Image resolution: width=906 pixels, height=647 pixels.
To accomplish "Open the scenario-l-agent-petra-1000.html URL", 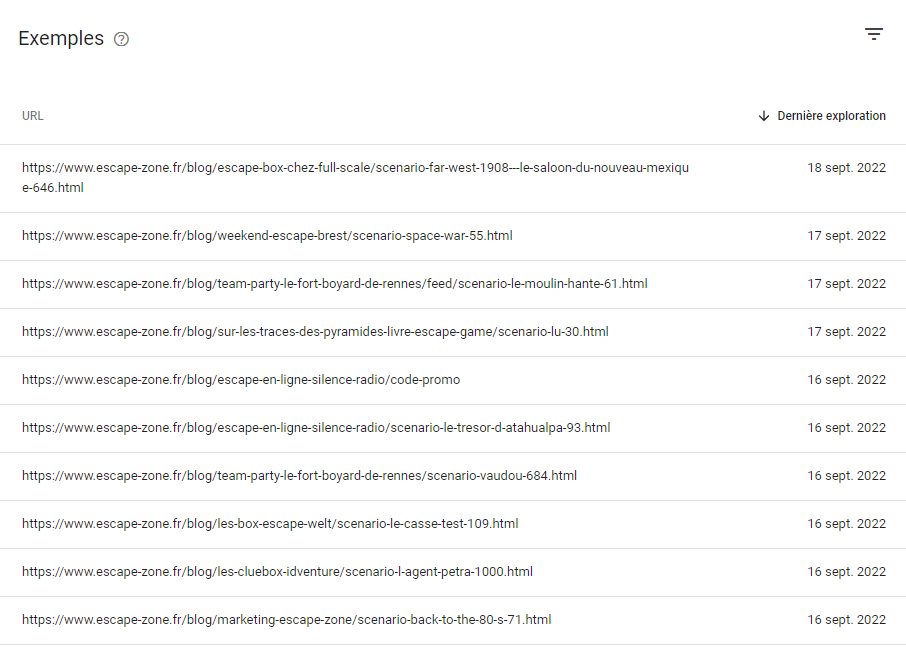I will [x=277, y=571].
